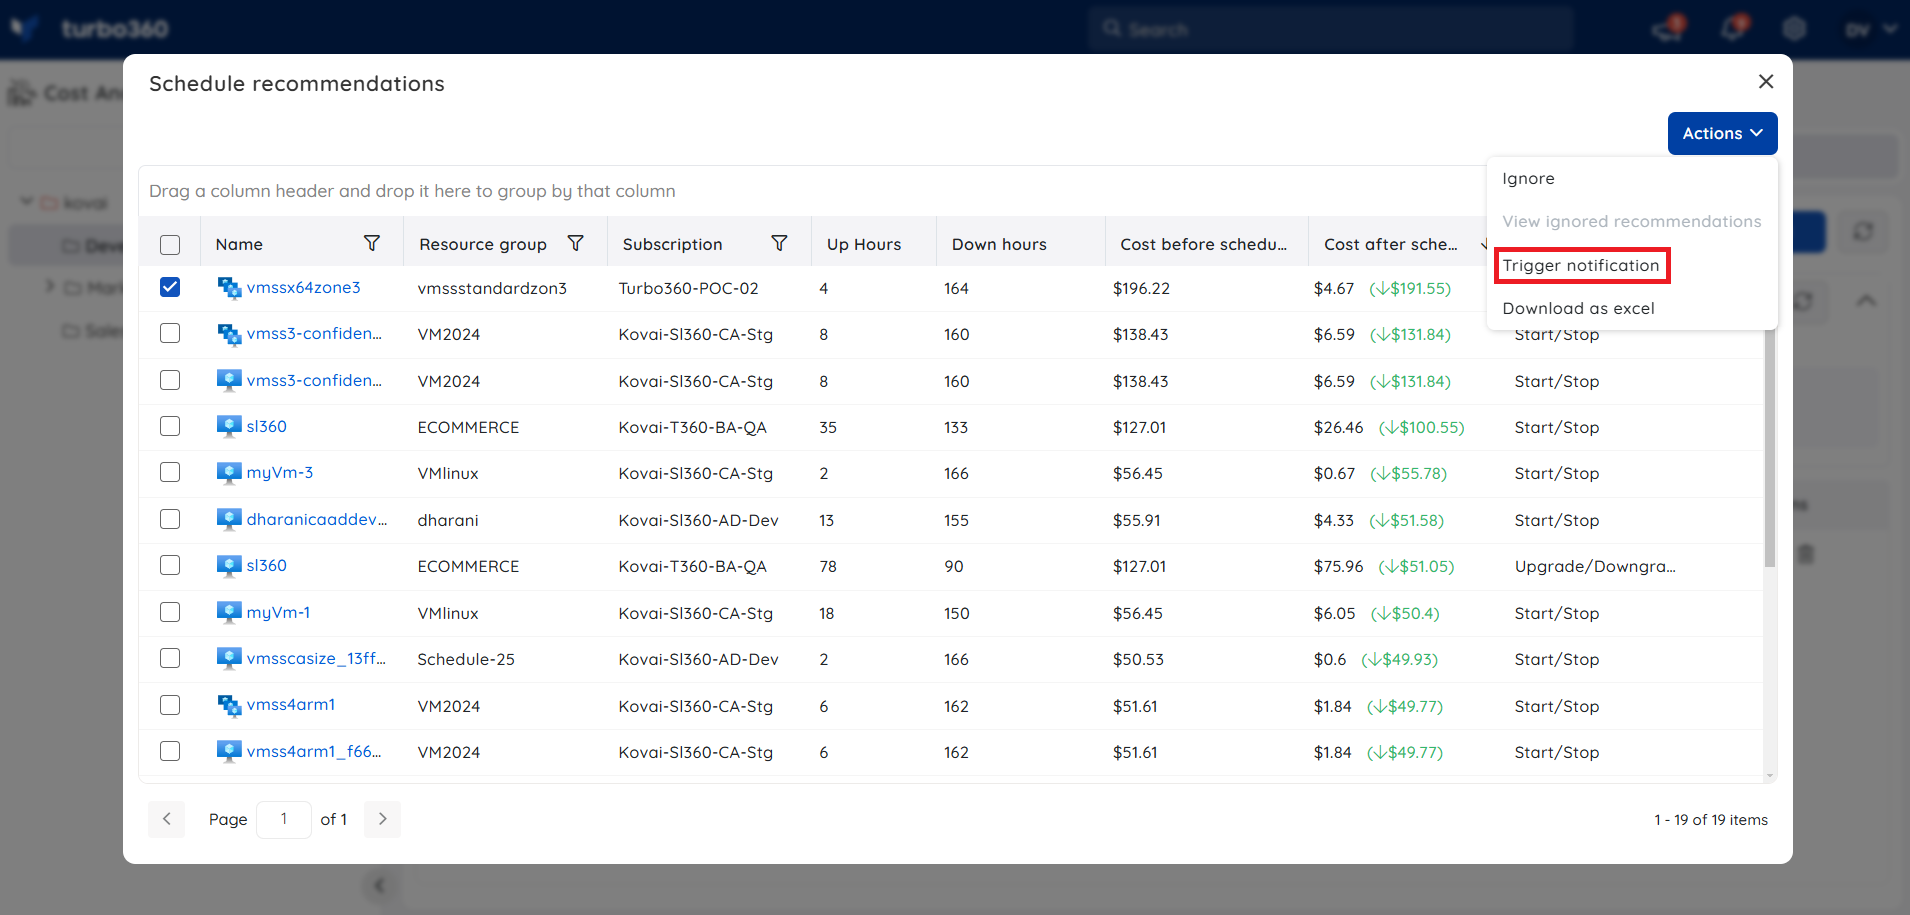Screen dimensions: 1910x915
Task: Click the Upgrade/Downgra... schedule type cell
Action: point(1595,566)
